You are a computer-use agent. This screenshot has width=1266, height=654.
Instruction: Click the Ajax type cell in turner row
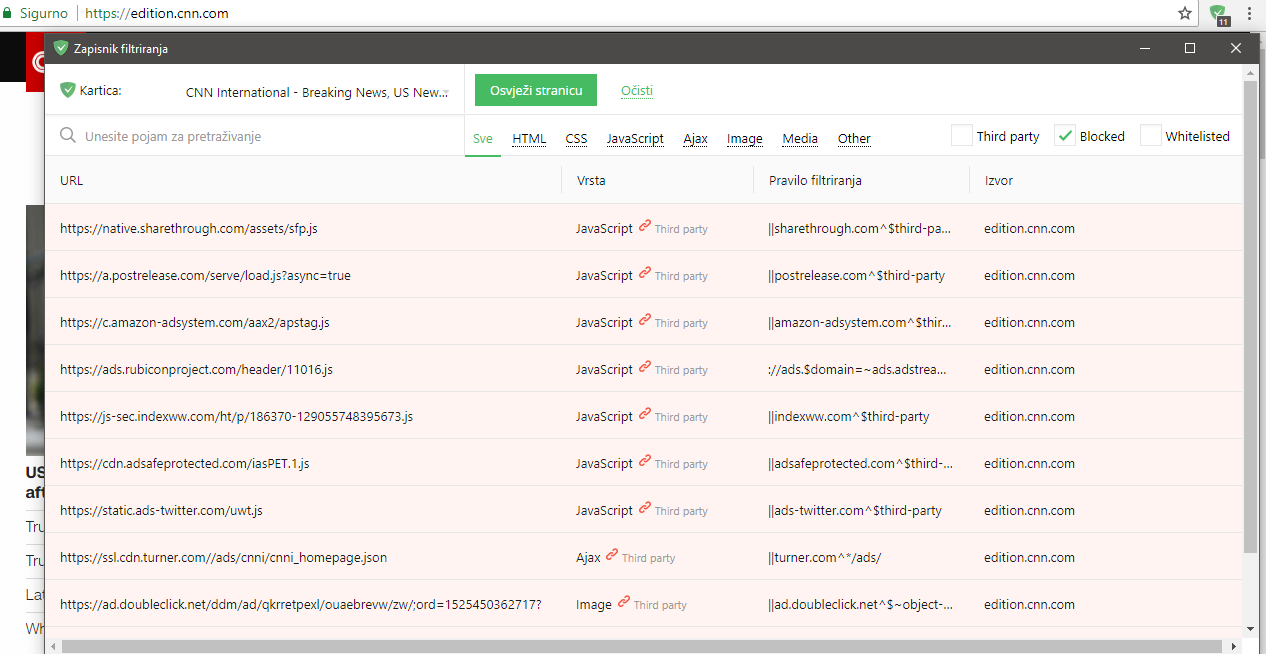(x=588, y=557)
